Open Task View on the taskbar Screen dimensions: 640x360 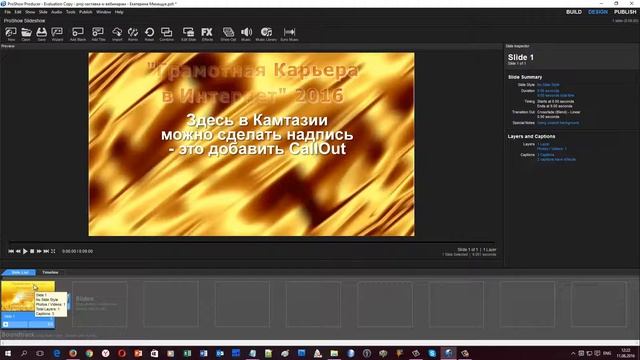40,353
